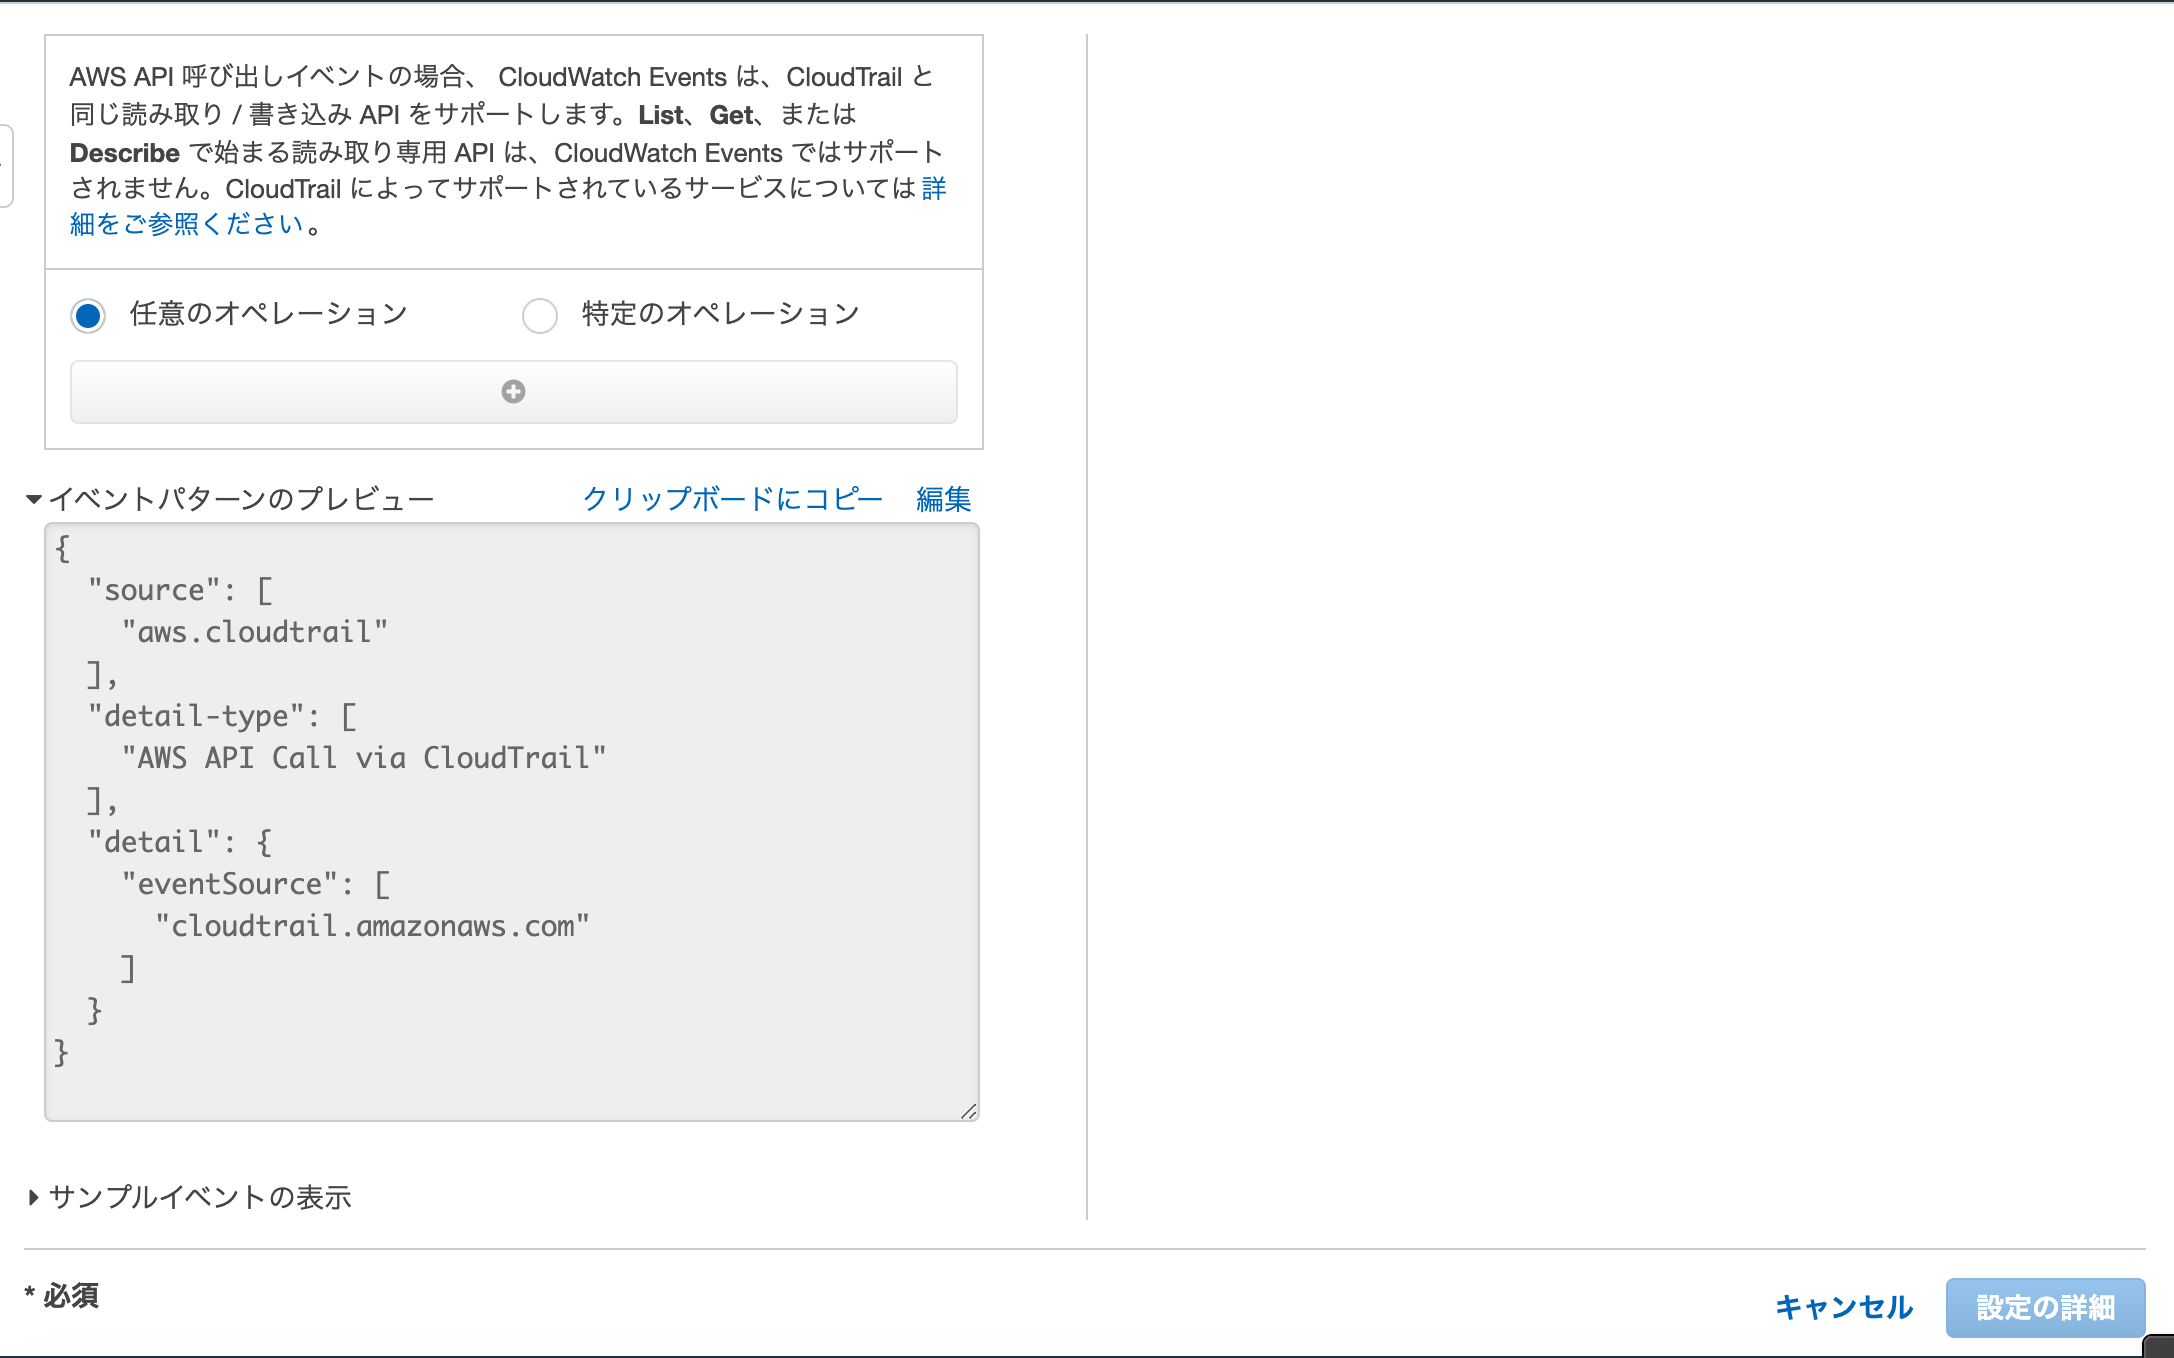Click the "aws.cloudtrail" source value text
The width and height of the screenshot is (2174, 1358).
254,632
